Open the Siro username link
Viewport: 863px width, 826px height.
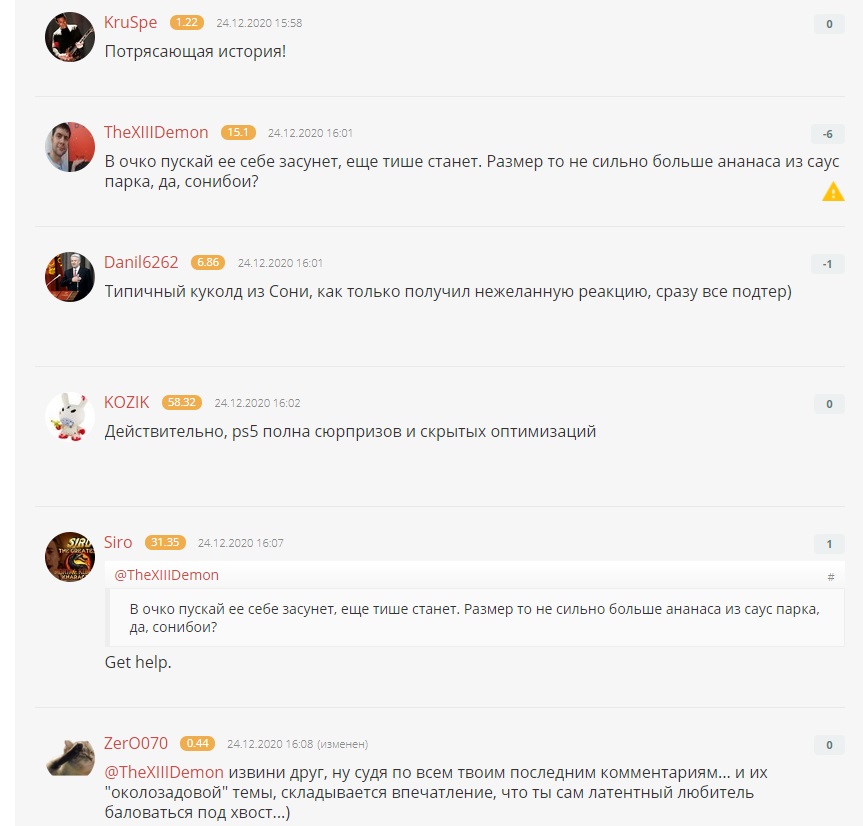118,542
